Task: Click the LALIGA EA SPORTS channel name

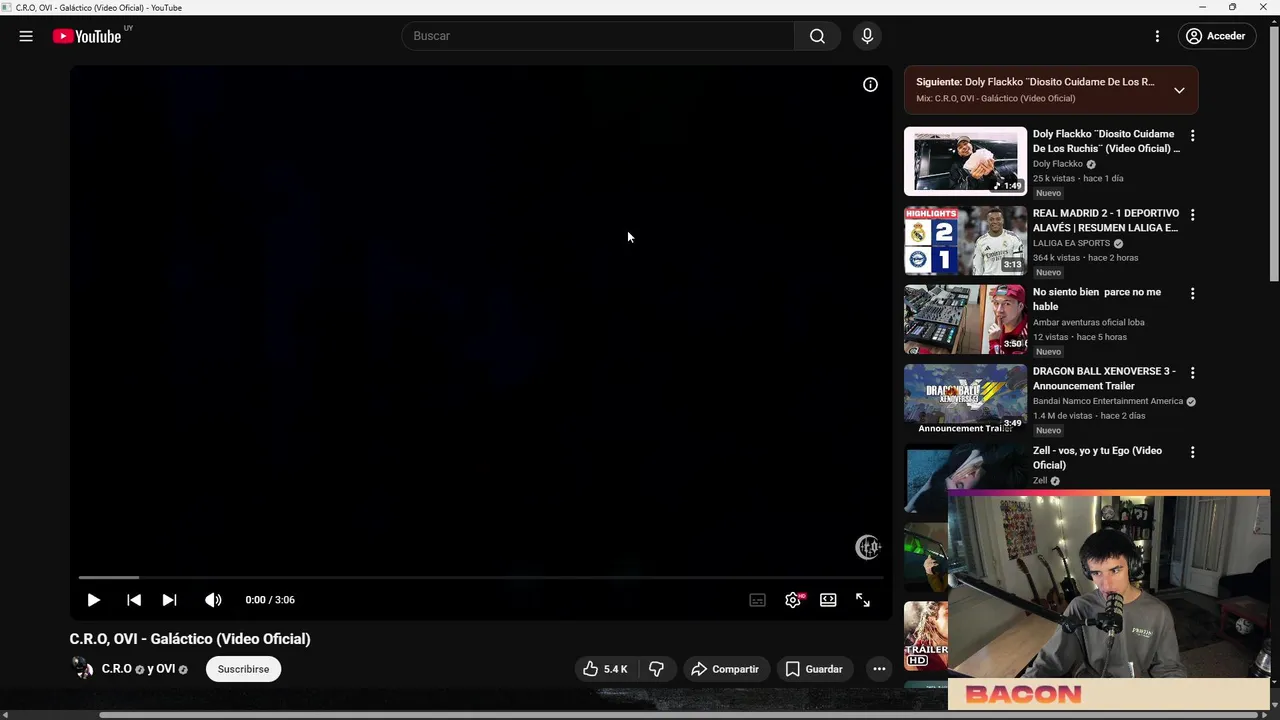Action: click(1071, 243)
